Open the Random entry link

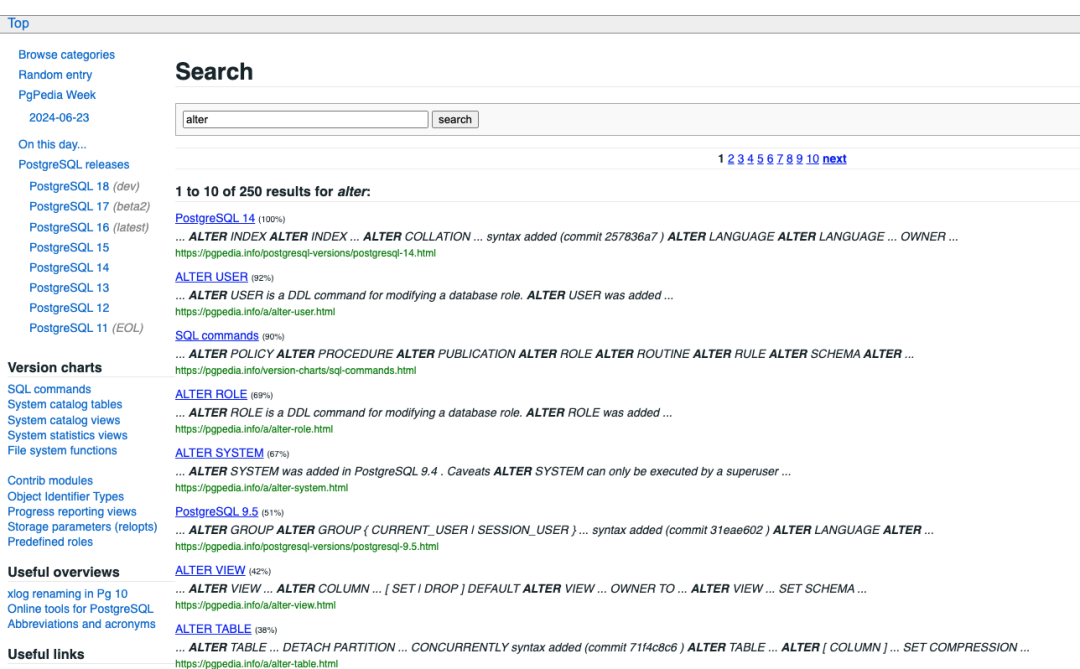coord(55,74)
